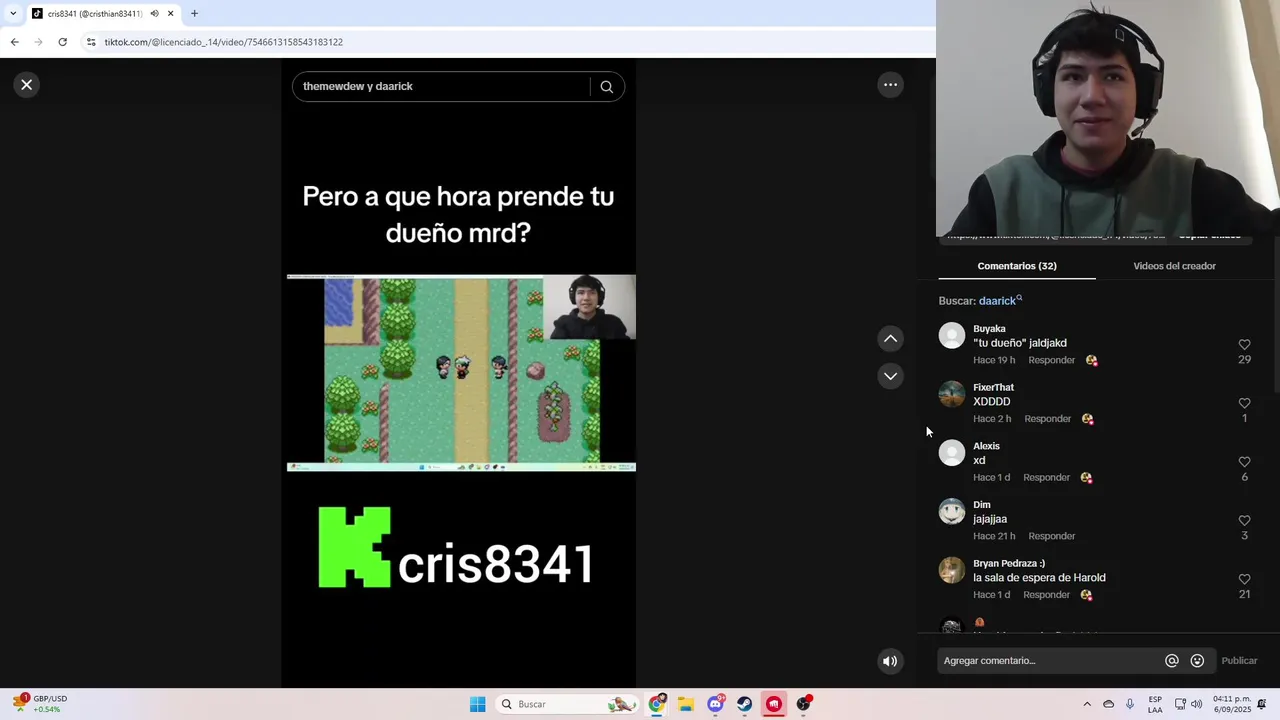Open the GBP/USD widget in taskbar
Image resolution: width=1280 pixels, height=720 pixels.
pos(40,704)
